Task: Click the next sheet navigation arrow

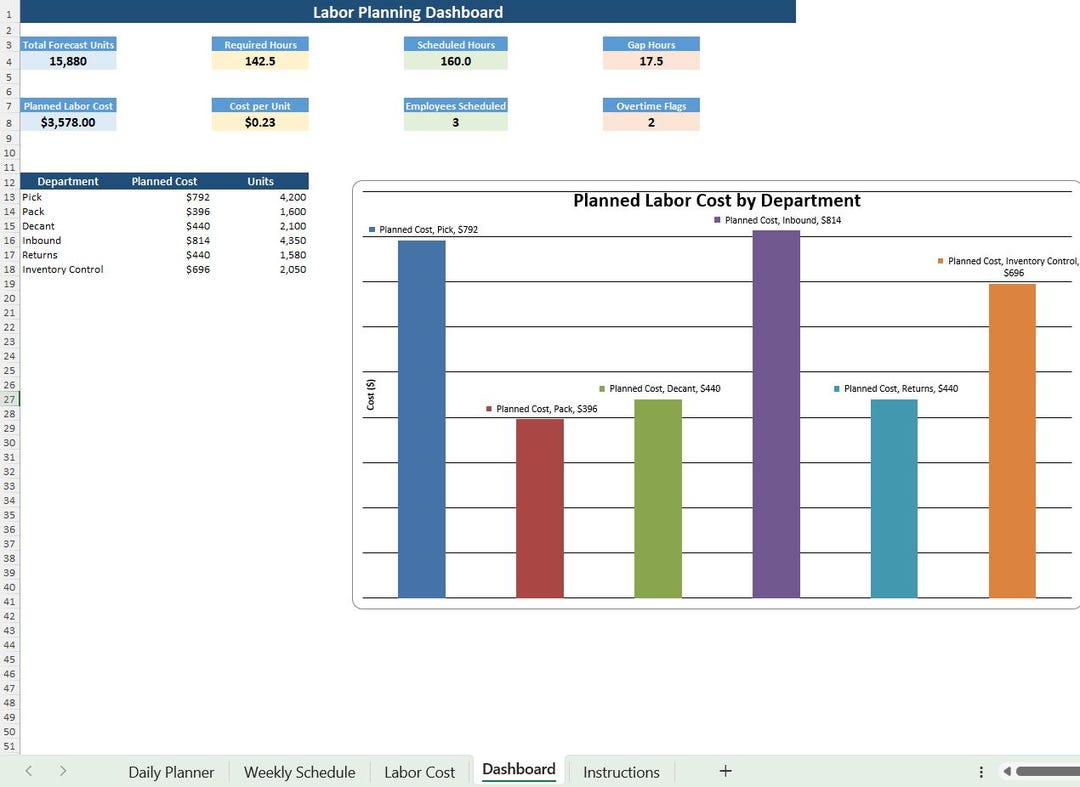Action: pos(63,771)
